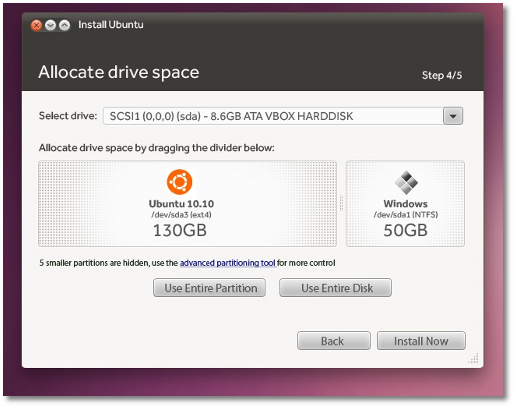This screenshot has height=407, width=514.
Task: Click the Windows diamond logo icon
Action: click(406, 182)
